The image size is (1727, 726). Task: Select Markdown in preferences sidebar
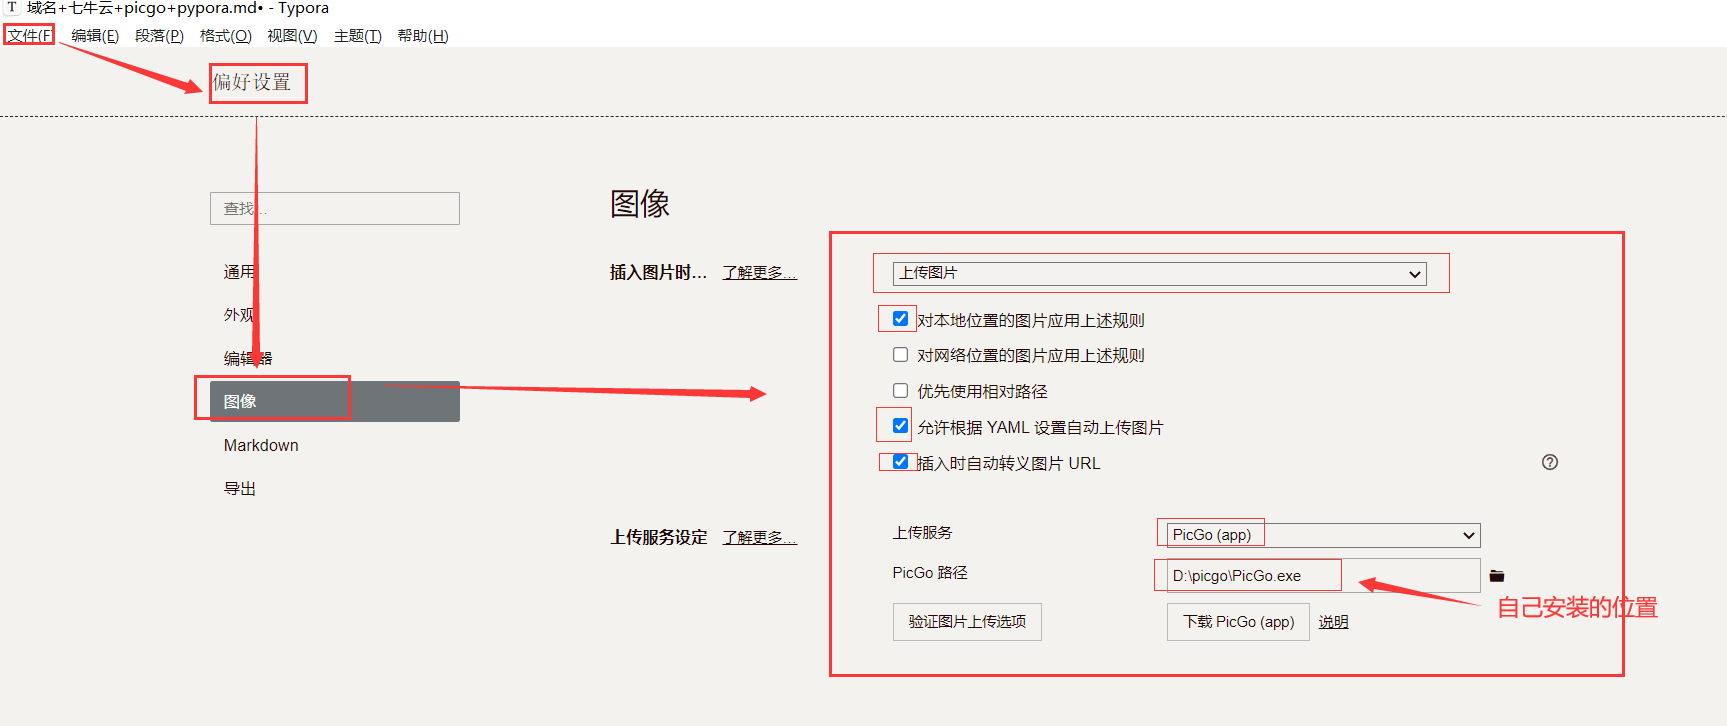point(335,445)
